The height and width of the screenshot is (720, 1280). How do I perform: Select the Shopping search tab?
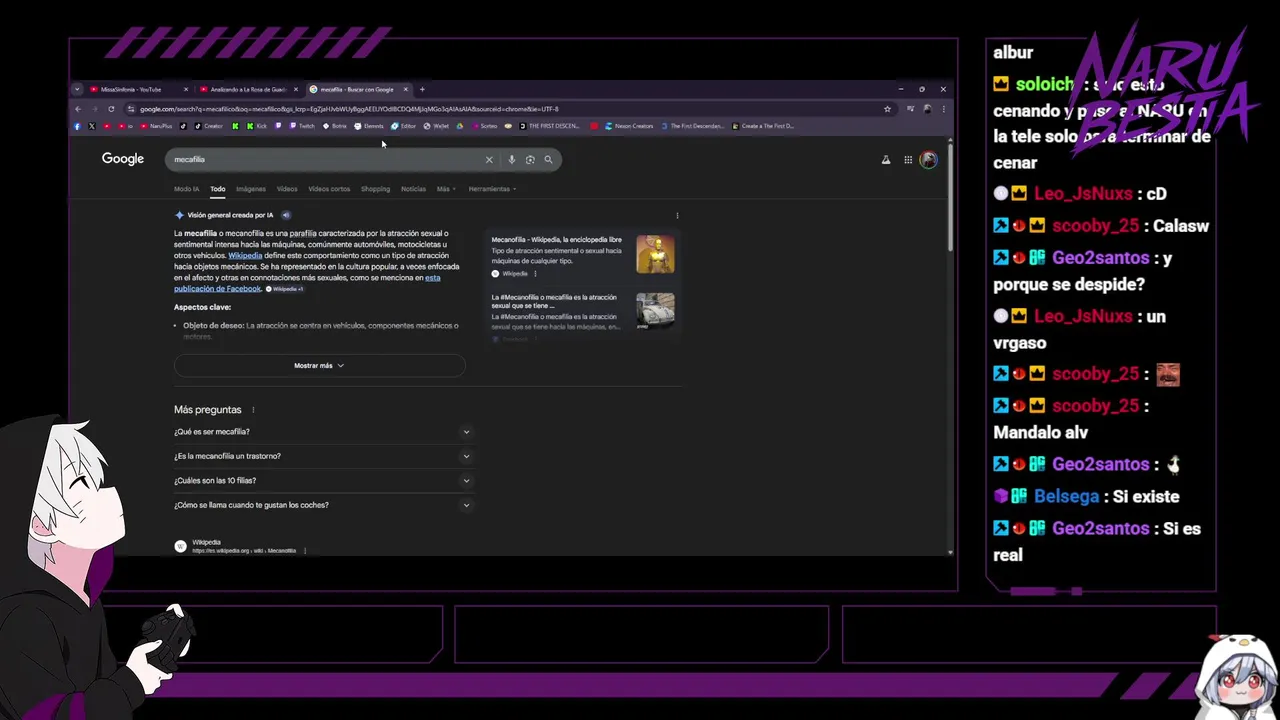pyautogui.click(x=375, y=189)
